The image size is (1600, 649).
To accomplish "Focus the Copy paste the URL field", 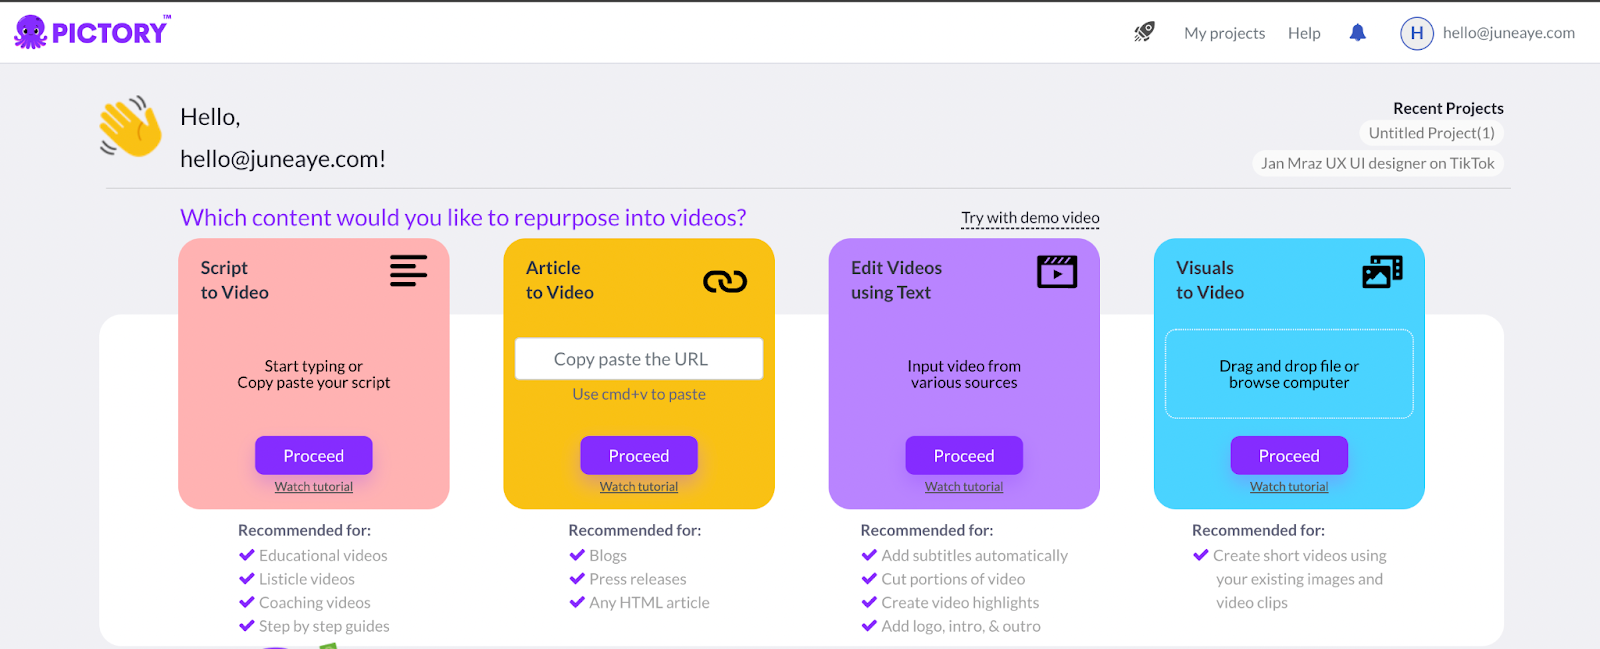I will (x=639, y=359).
